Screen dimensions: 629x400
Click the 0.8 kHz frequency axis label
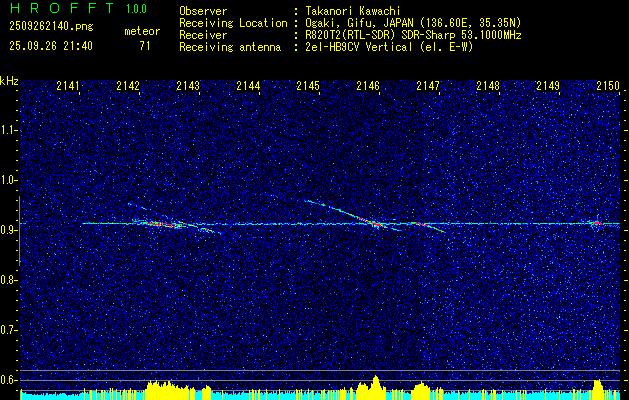(8, 280)
